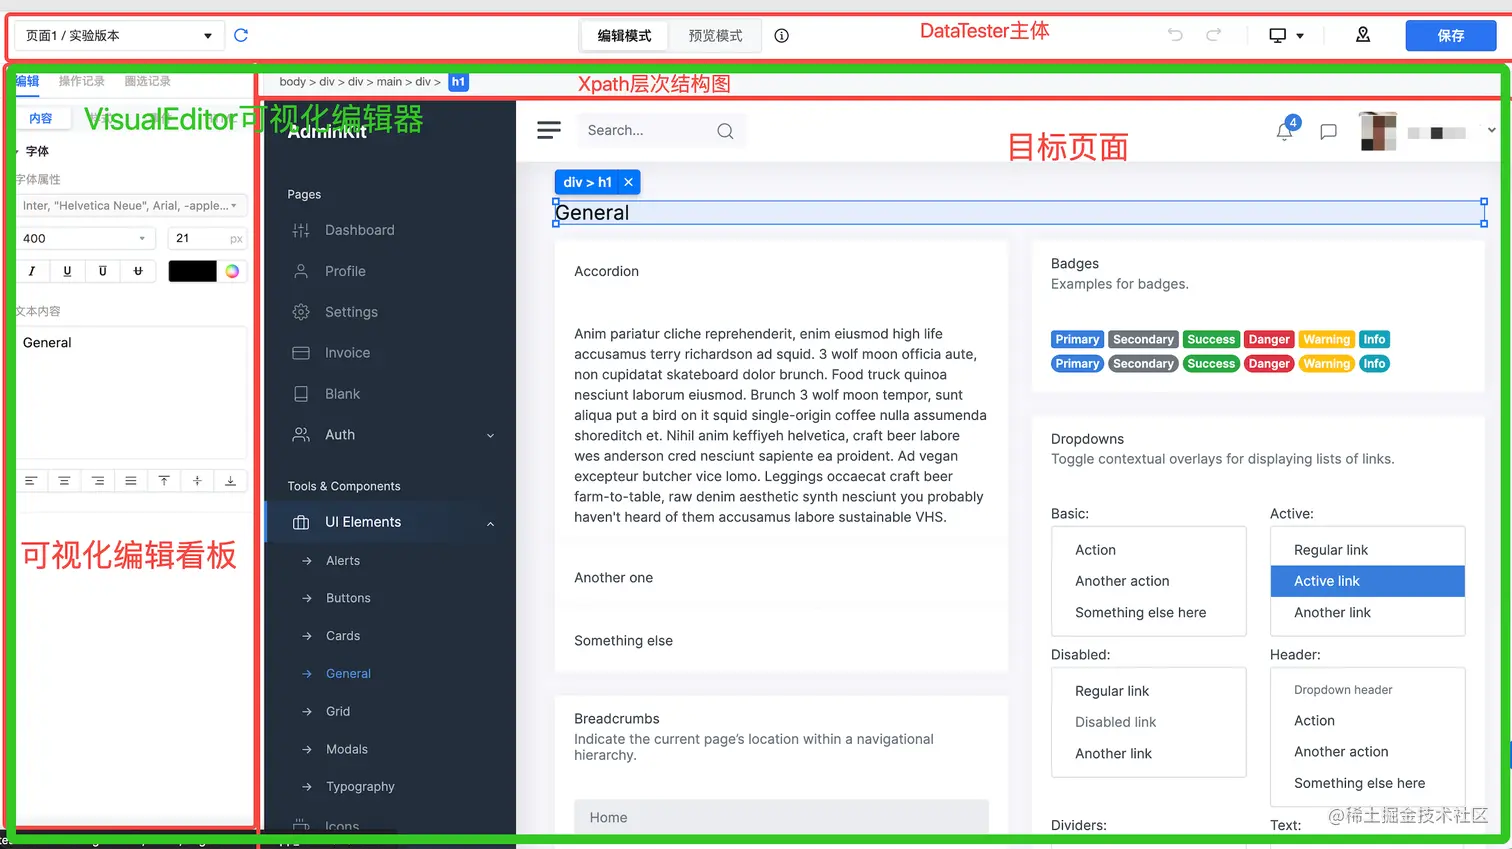Toggle italic text style
The image size is (1512, 849).
[x=32, y=271]
